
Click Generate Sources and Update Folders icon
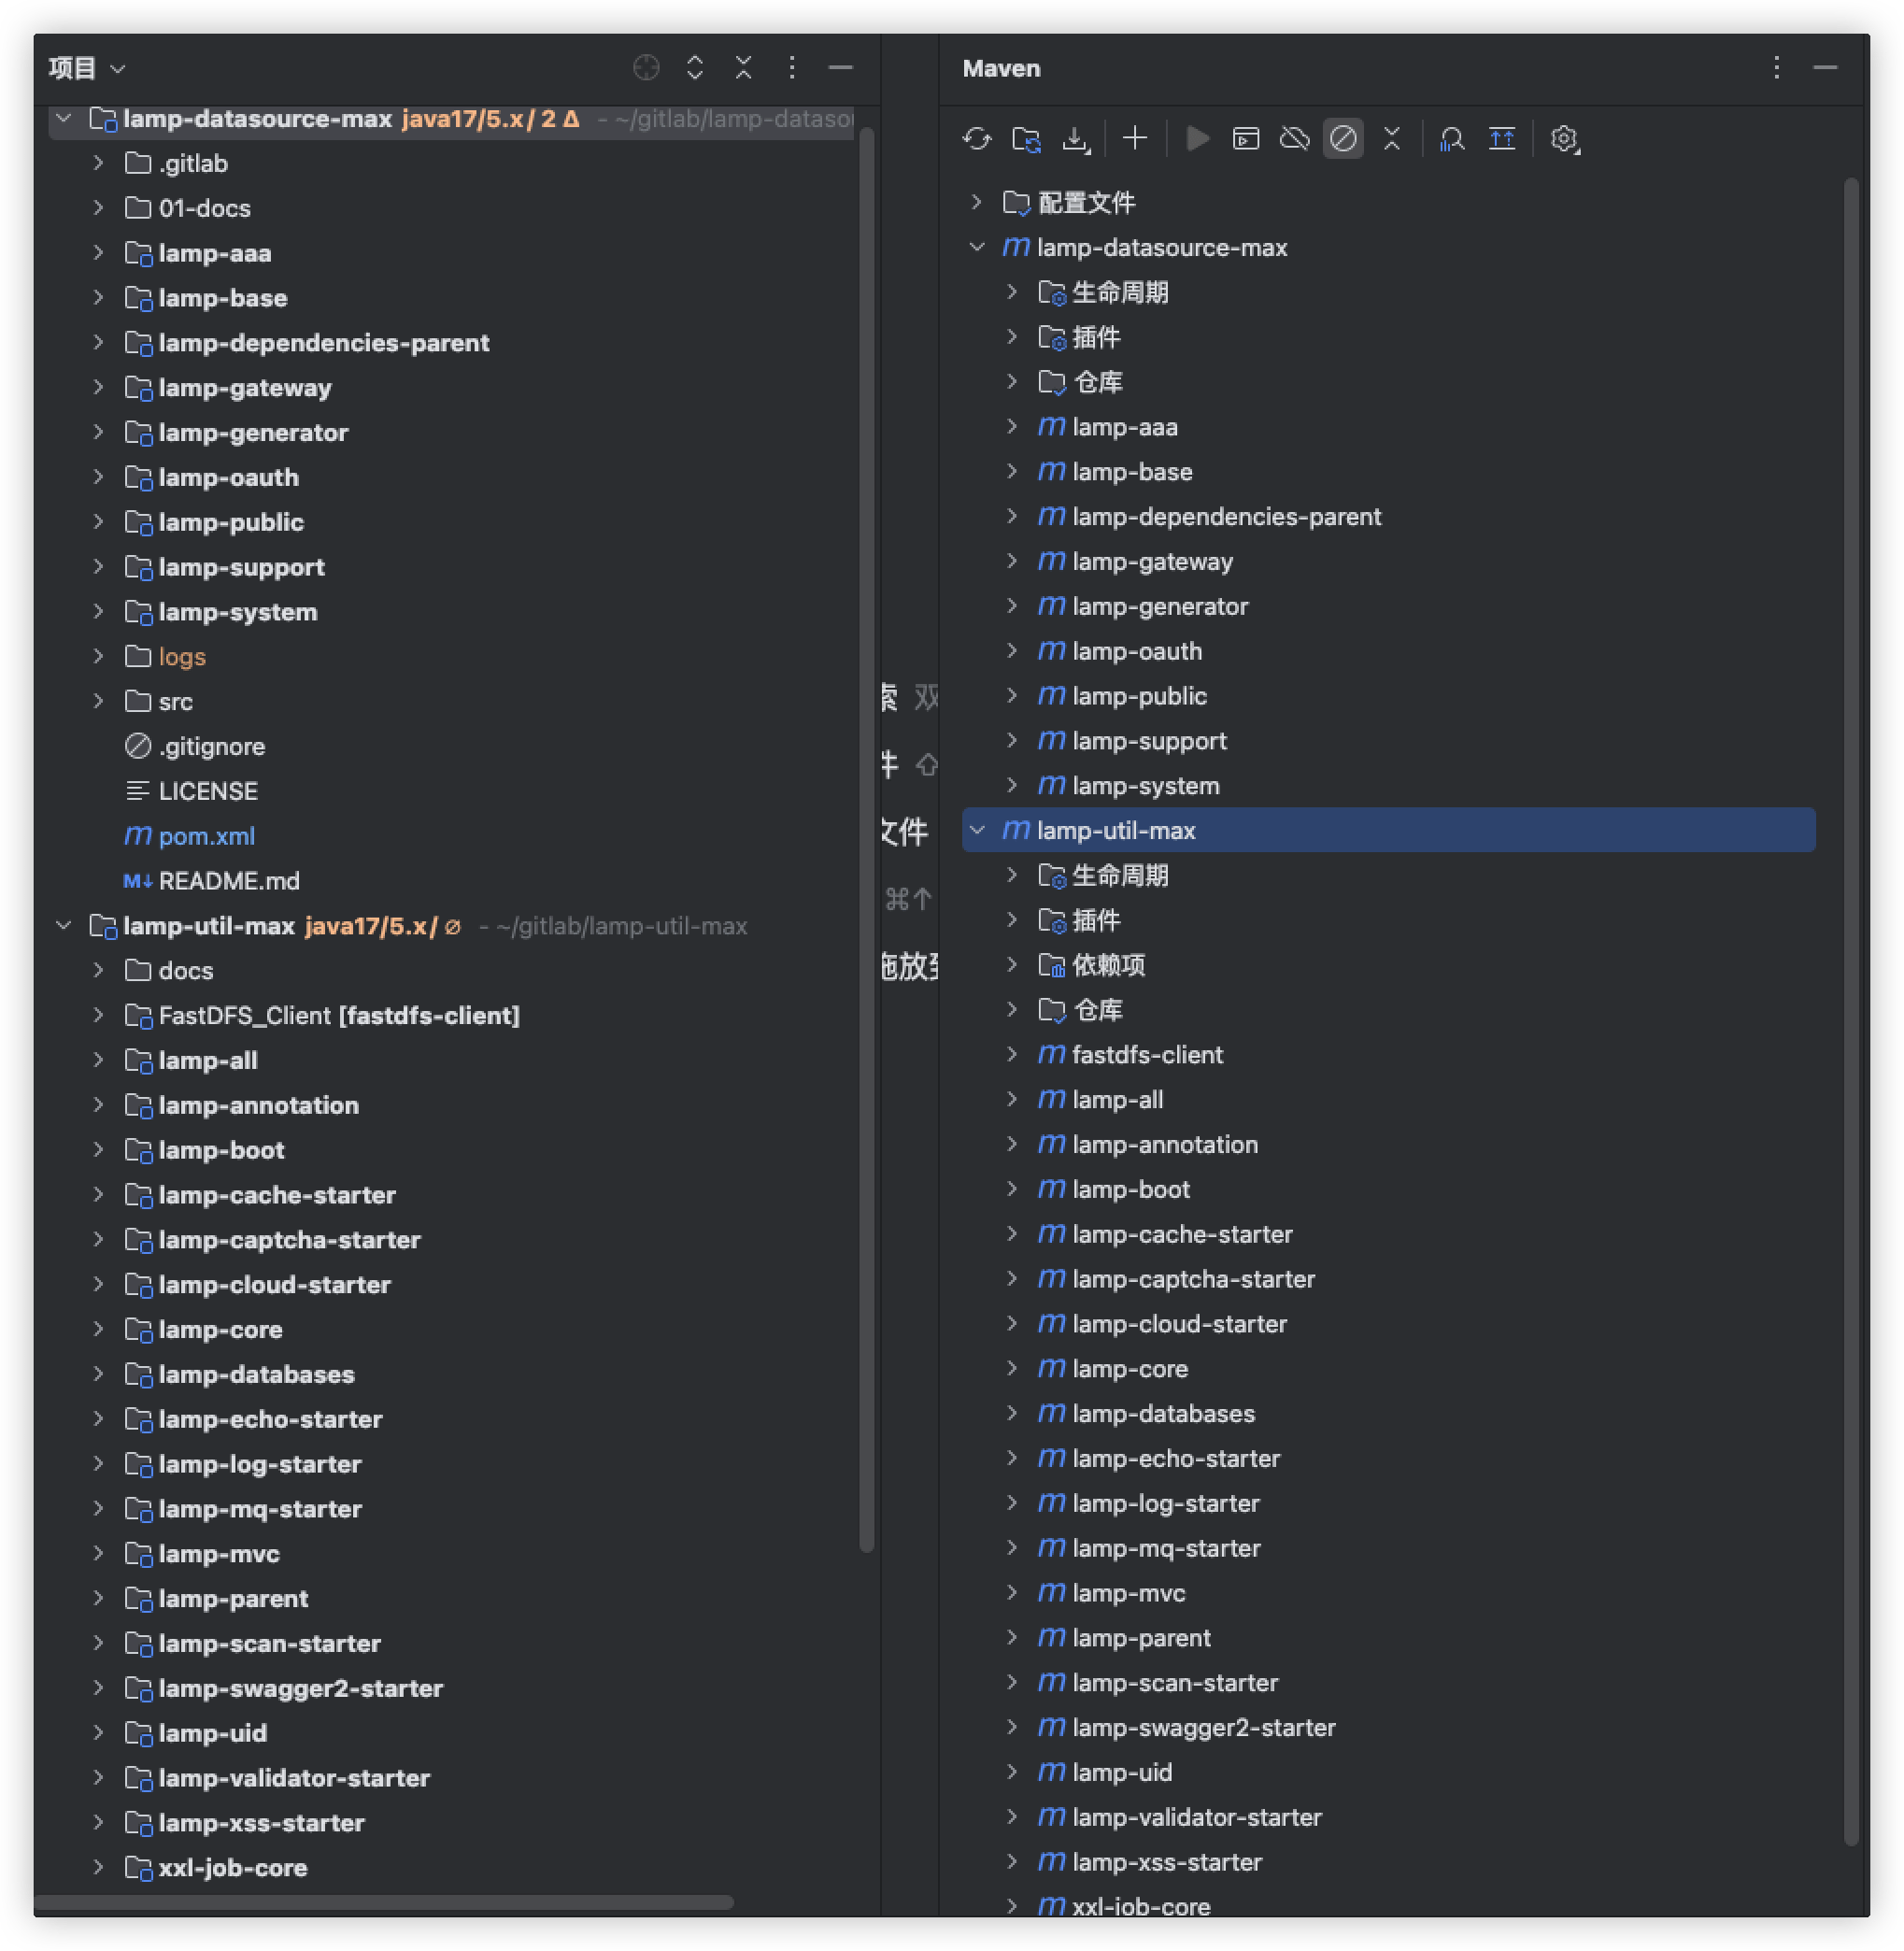pos(1026,139)
